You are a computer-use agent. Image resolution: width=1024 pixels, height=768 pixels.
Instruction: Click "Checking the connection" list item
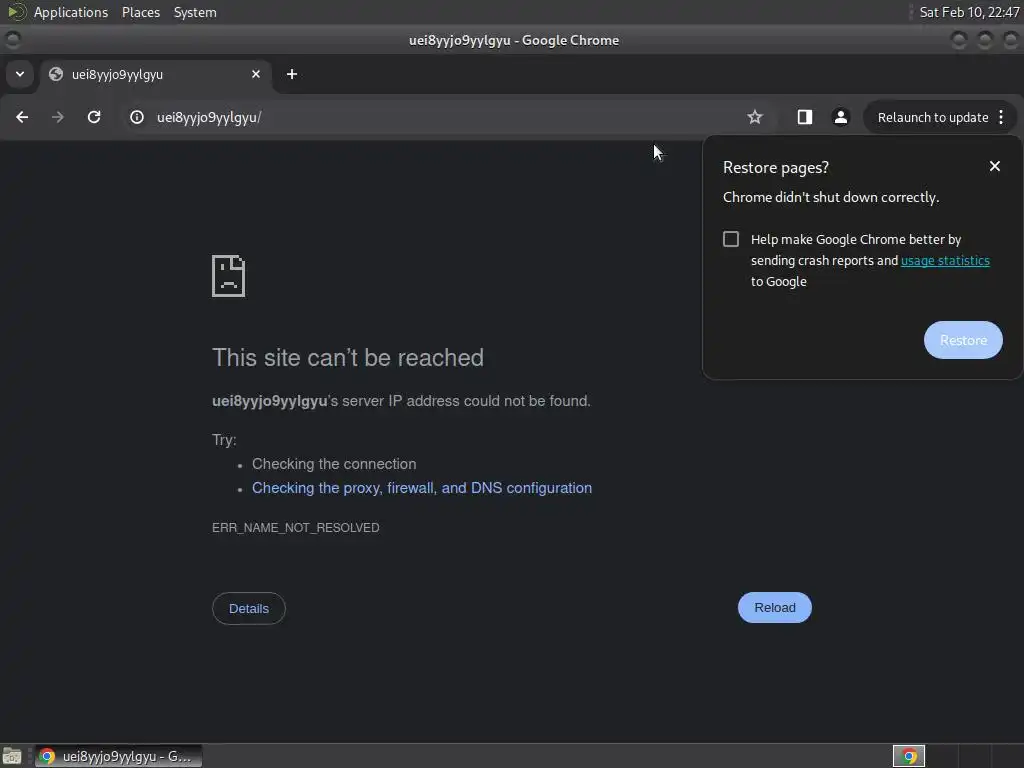(x=334, y=464)
